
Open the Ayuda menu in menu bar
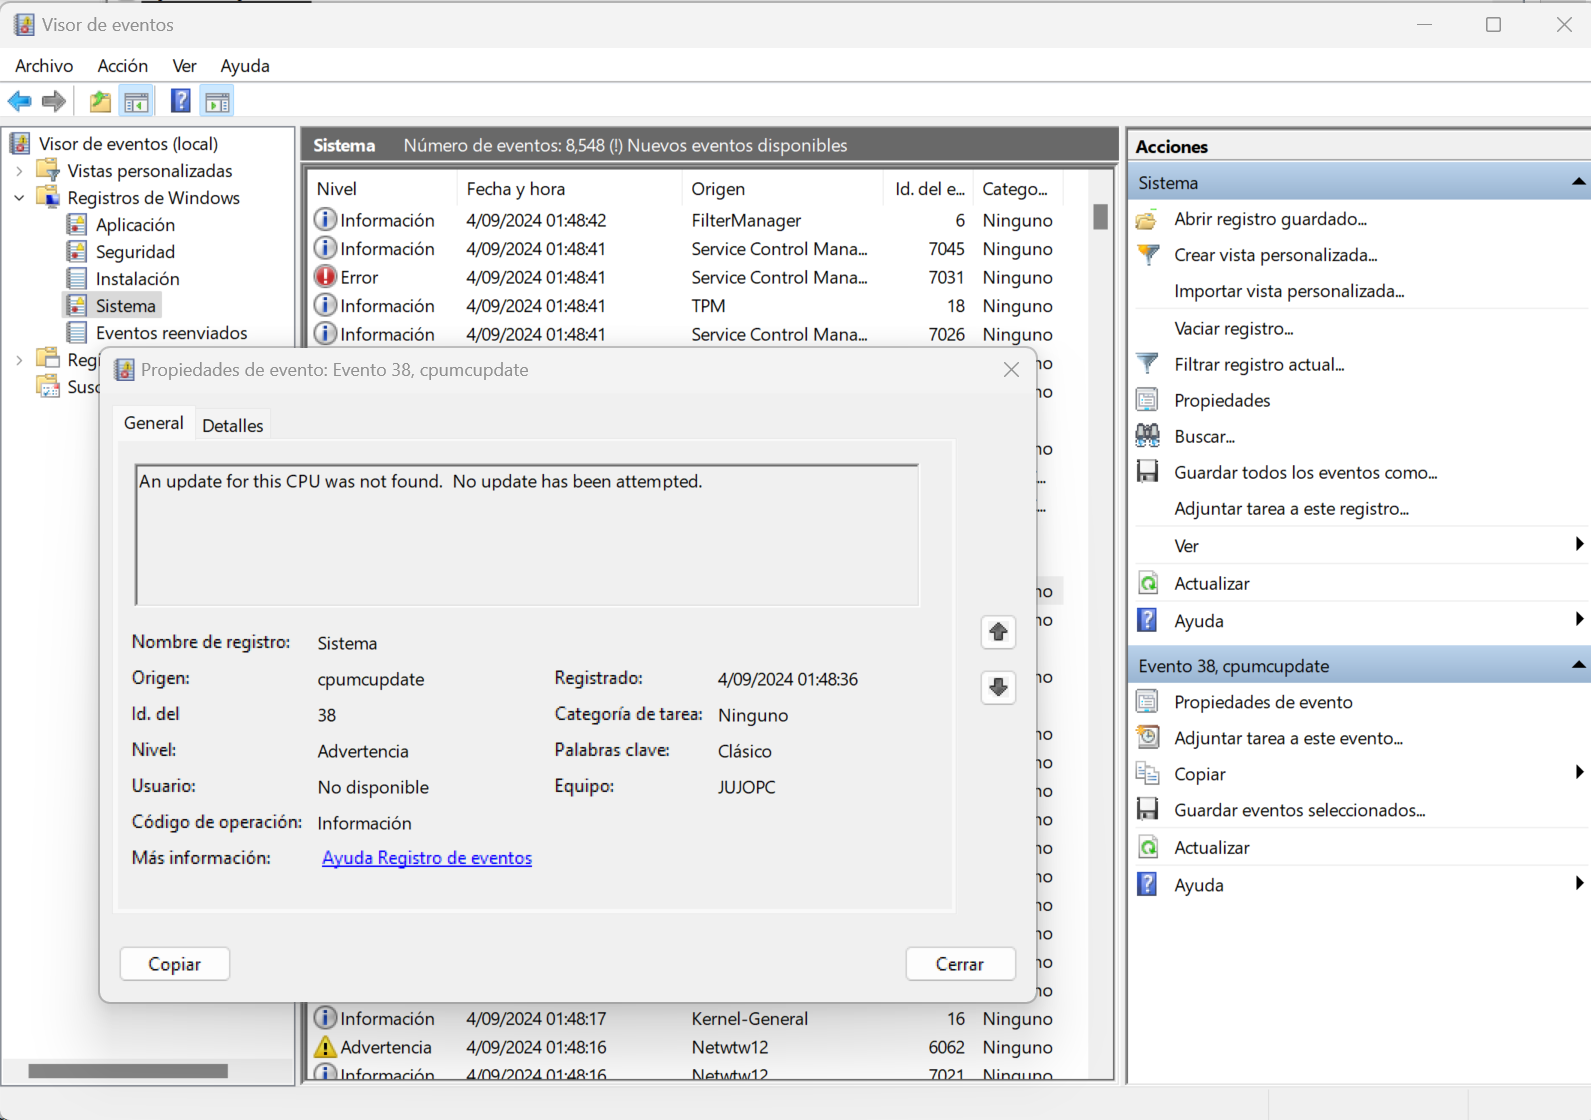point(245,66)
